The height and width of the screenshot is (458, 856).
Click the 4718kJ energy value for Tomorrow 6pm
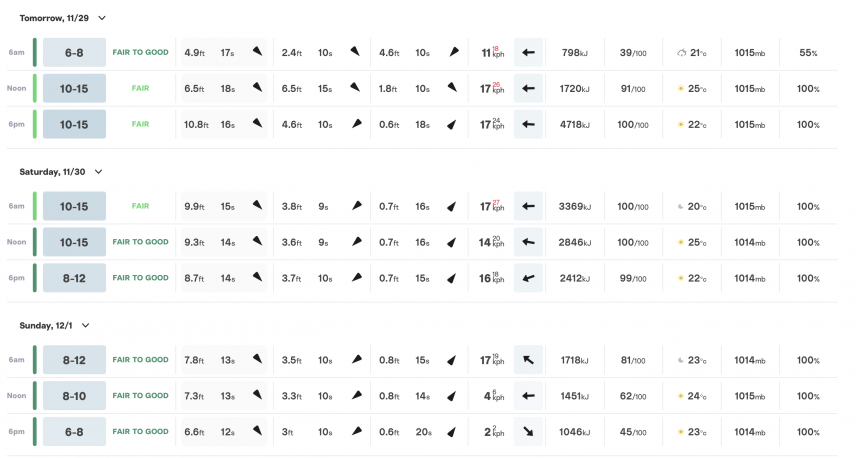tap(574, 124)
